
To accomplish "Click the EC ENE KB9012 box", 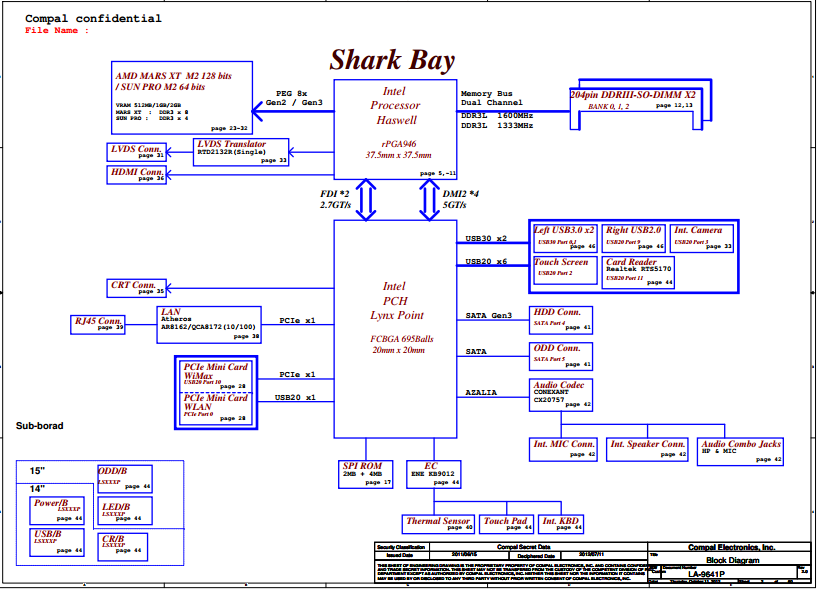I will [434, 474].
